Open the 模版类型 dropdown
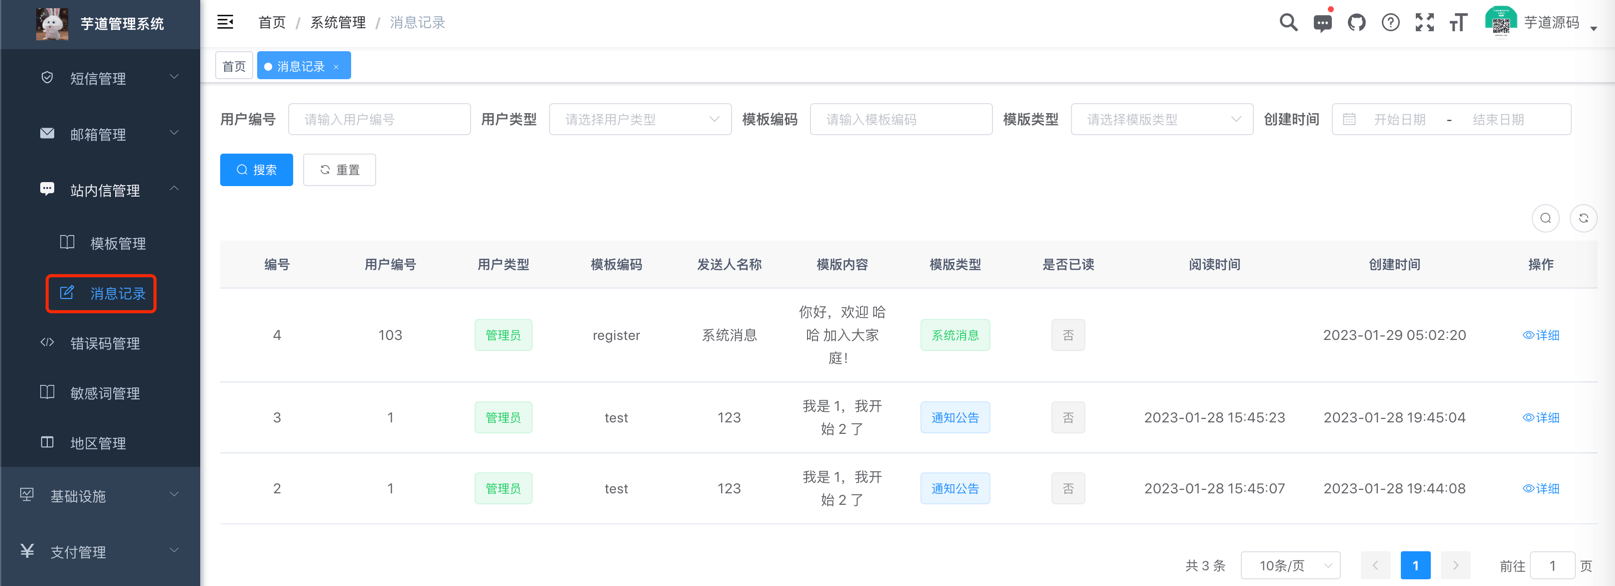Image resolution: width=1615 pixels, height=586 pixels. click(x=1161, y=119)
